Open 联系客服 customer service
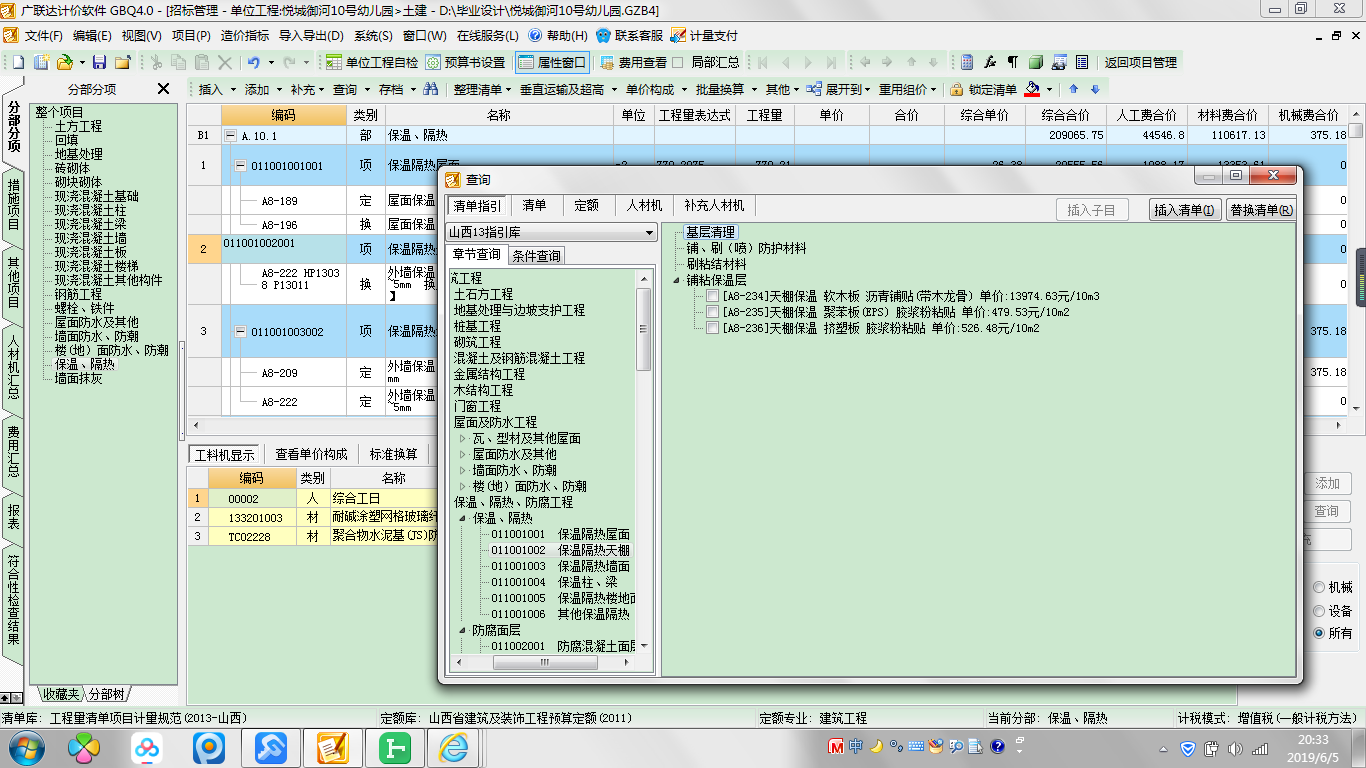This screenshot has width=1366, height=768. click(x=629, y=35)
